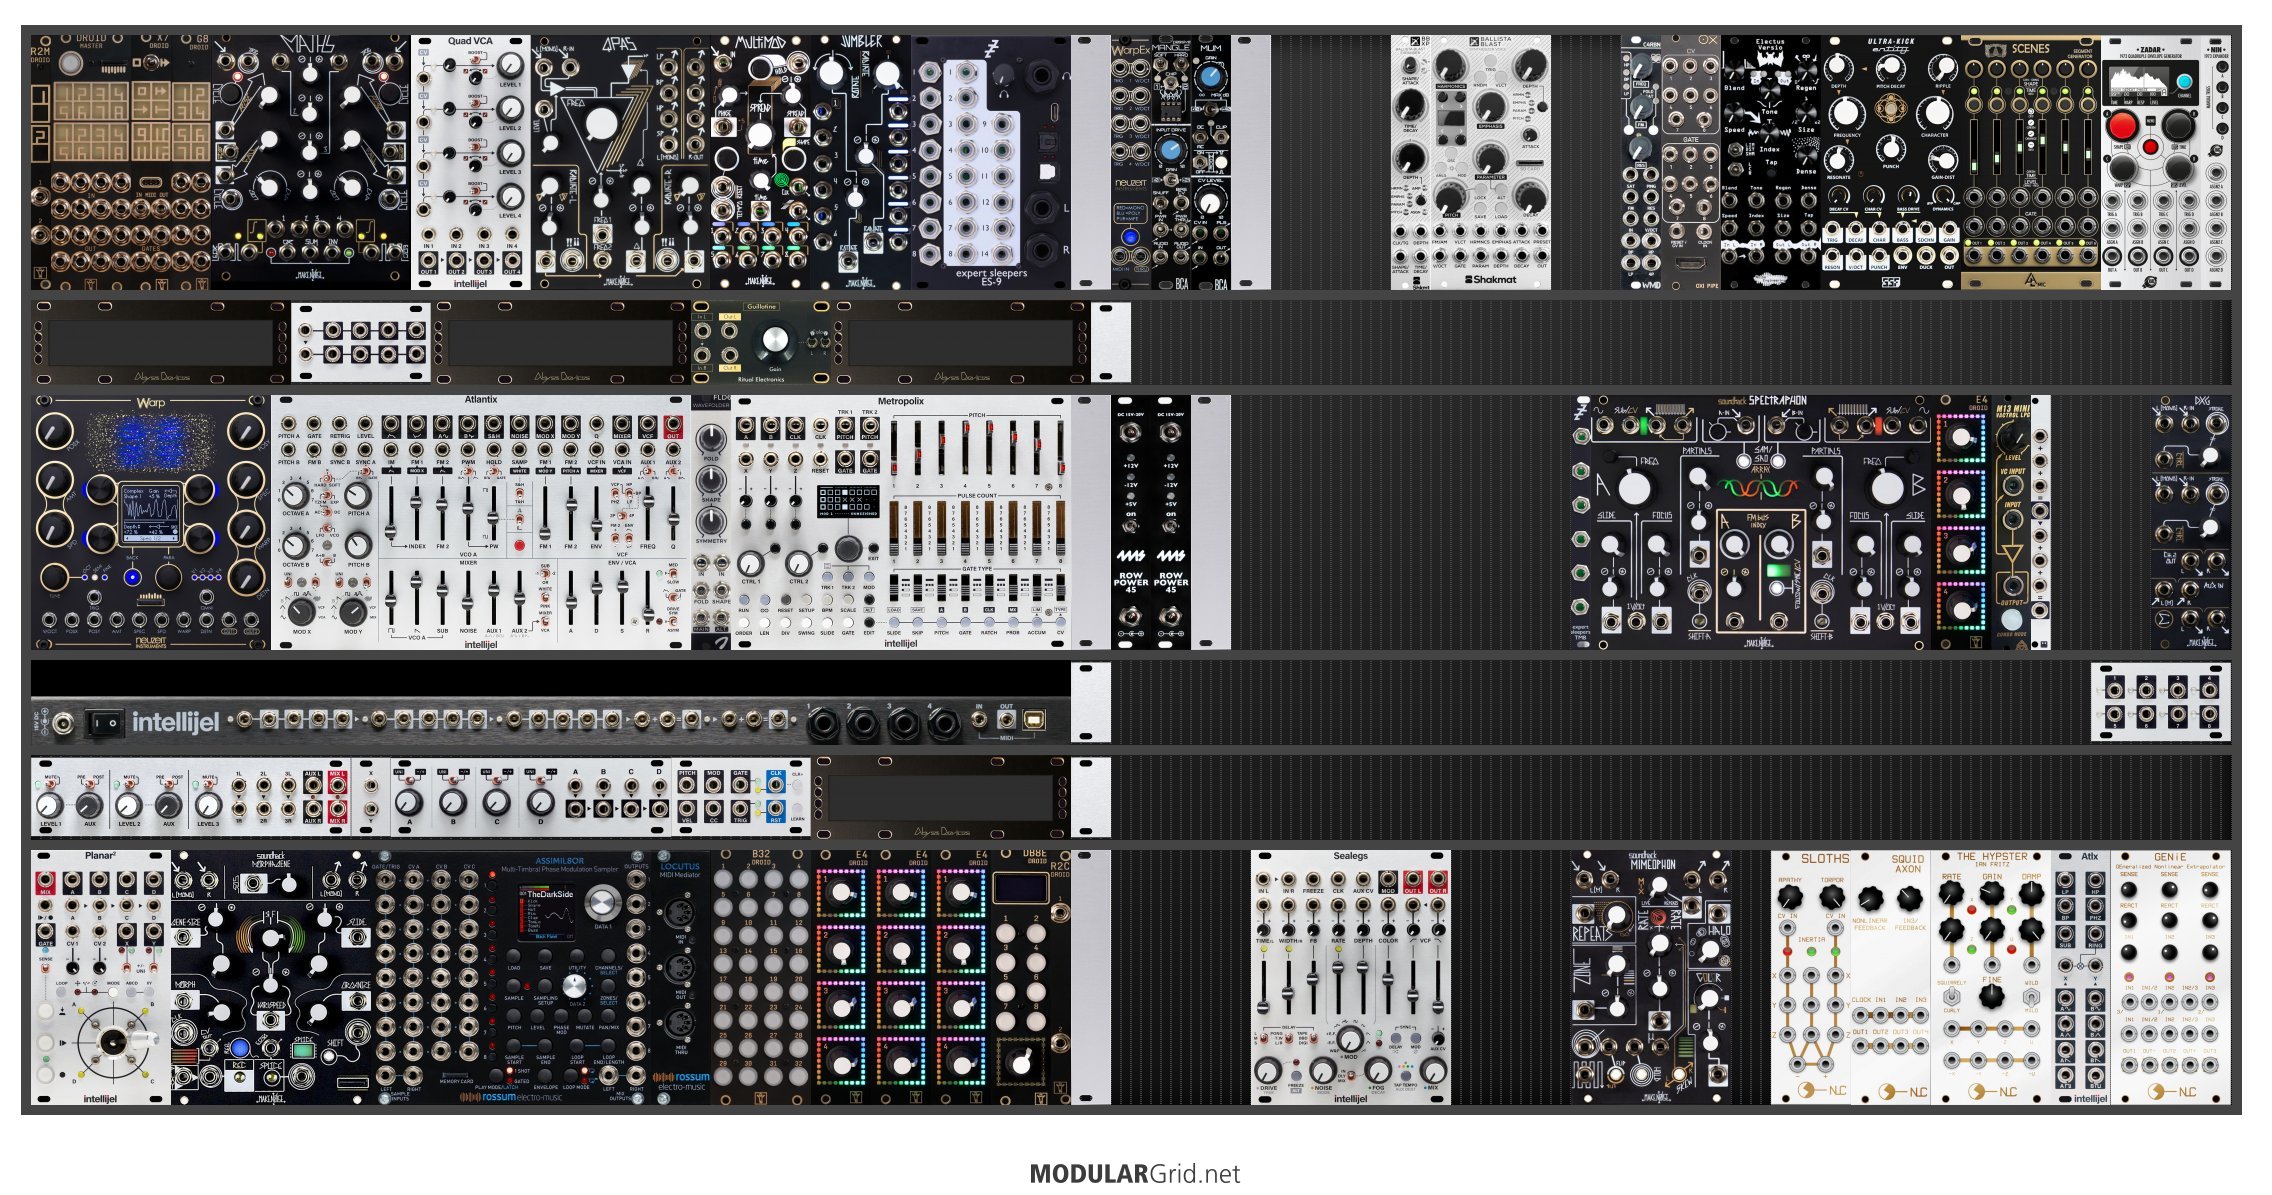Select the Make Noise Maths module
2272x1195 pixels.
click(x=311, y=163)
